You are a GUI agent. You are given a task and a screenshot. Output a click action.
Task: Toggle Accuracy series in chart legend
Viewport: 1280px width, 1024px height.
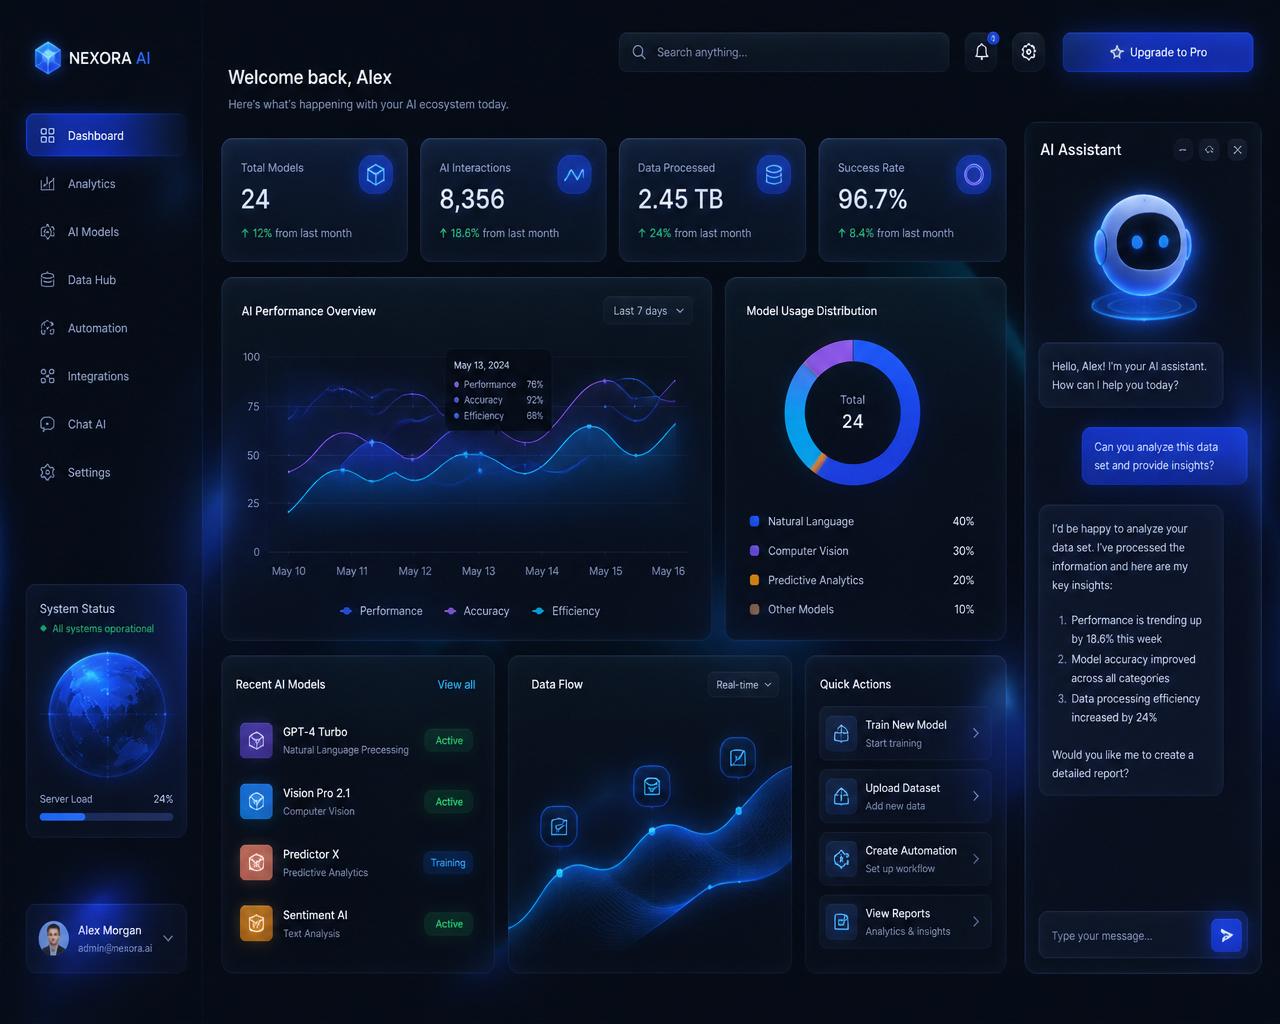coord(477,611)
